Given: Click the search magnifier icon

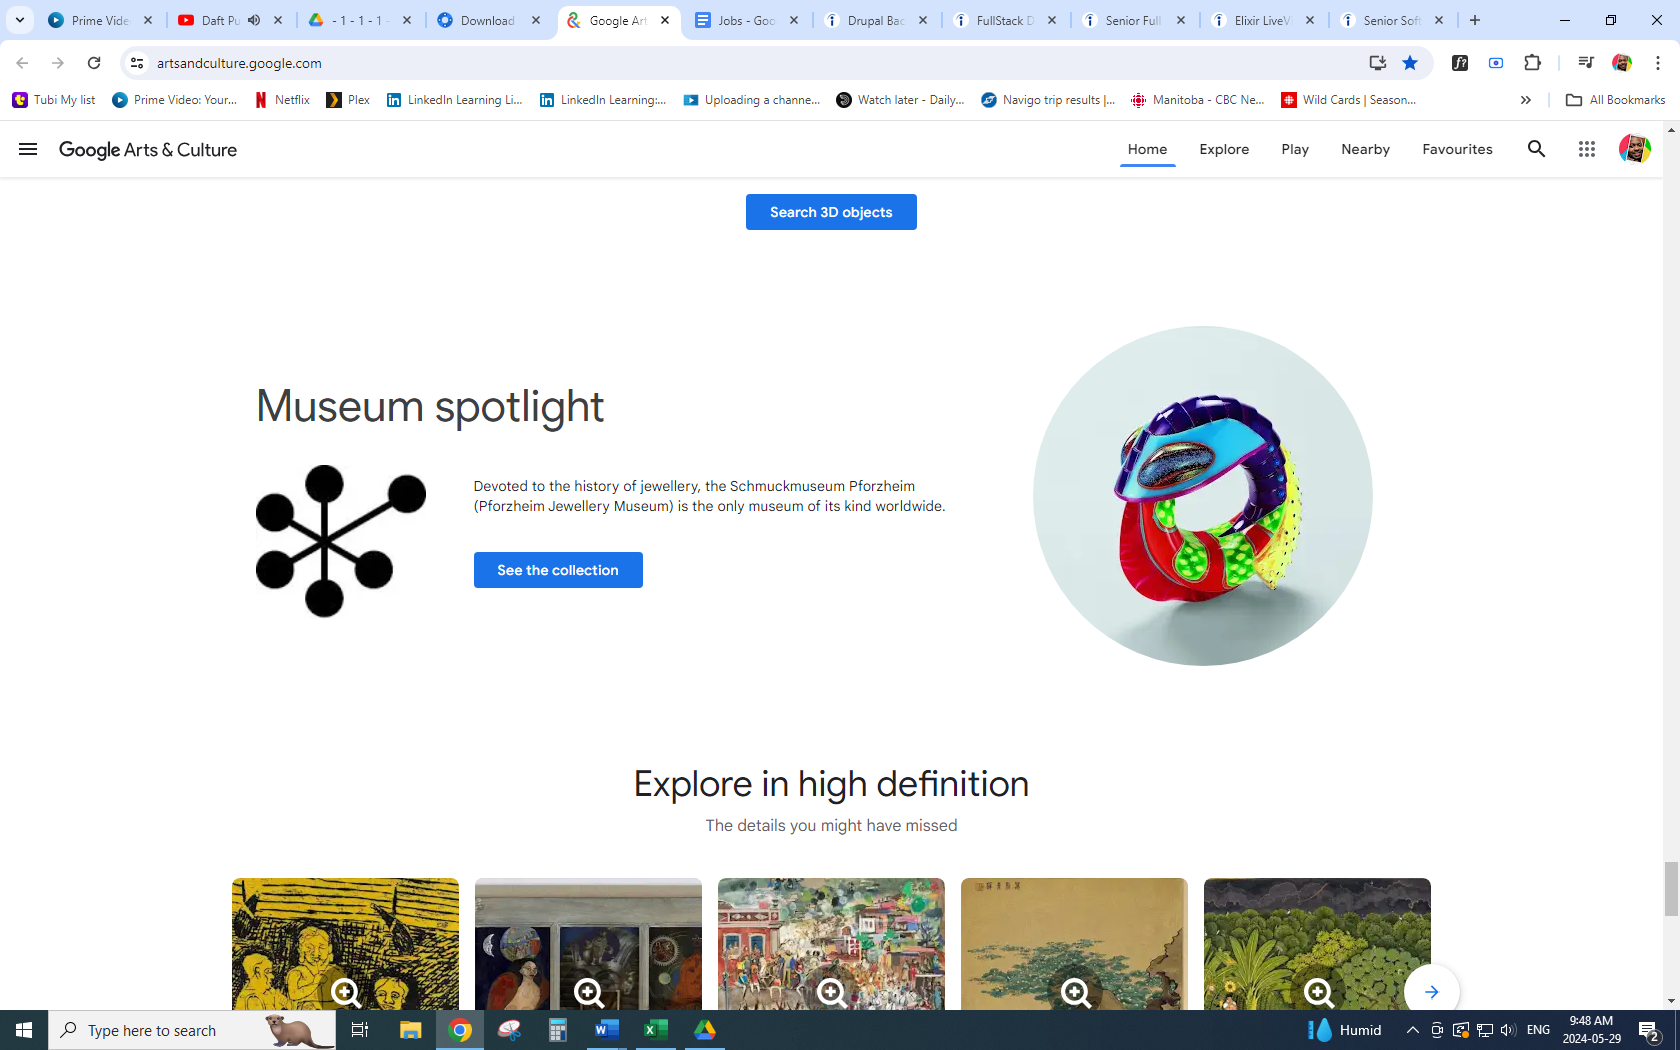Looking at the screenshot, I should pyautogui.click(x=1536, y=149).
